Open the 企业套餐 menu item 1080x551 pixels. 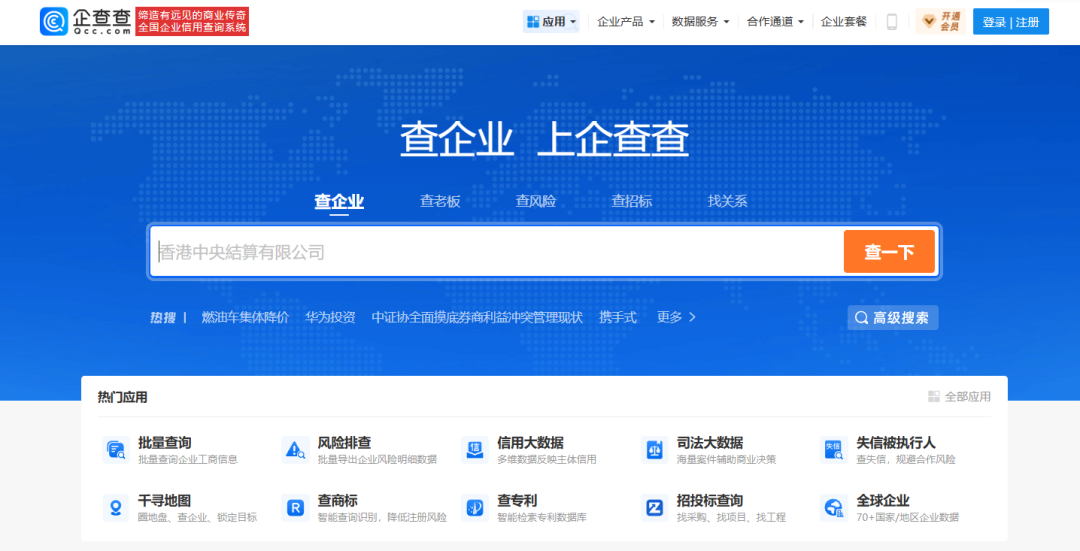[844, 22]
